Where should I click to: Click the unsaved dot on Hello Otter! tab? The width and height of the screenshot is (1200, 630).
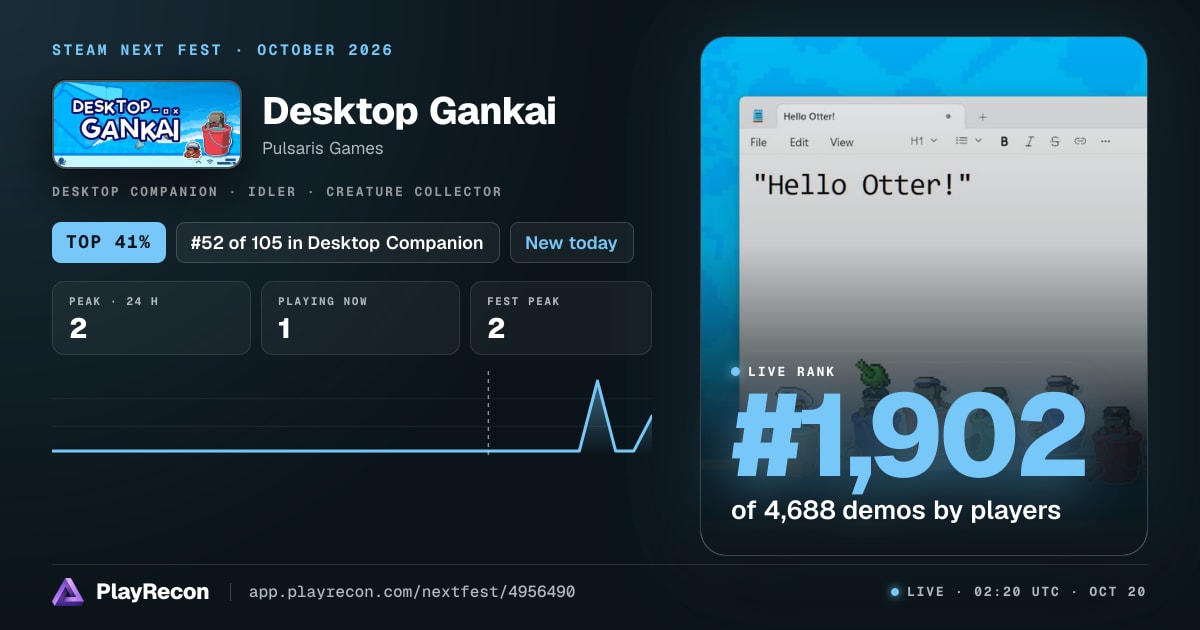948,116
